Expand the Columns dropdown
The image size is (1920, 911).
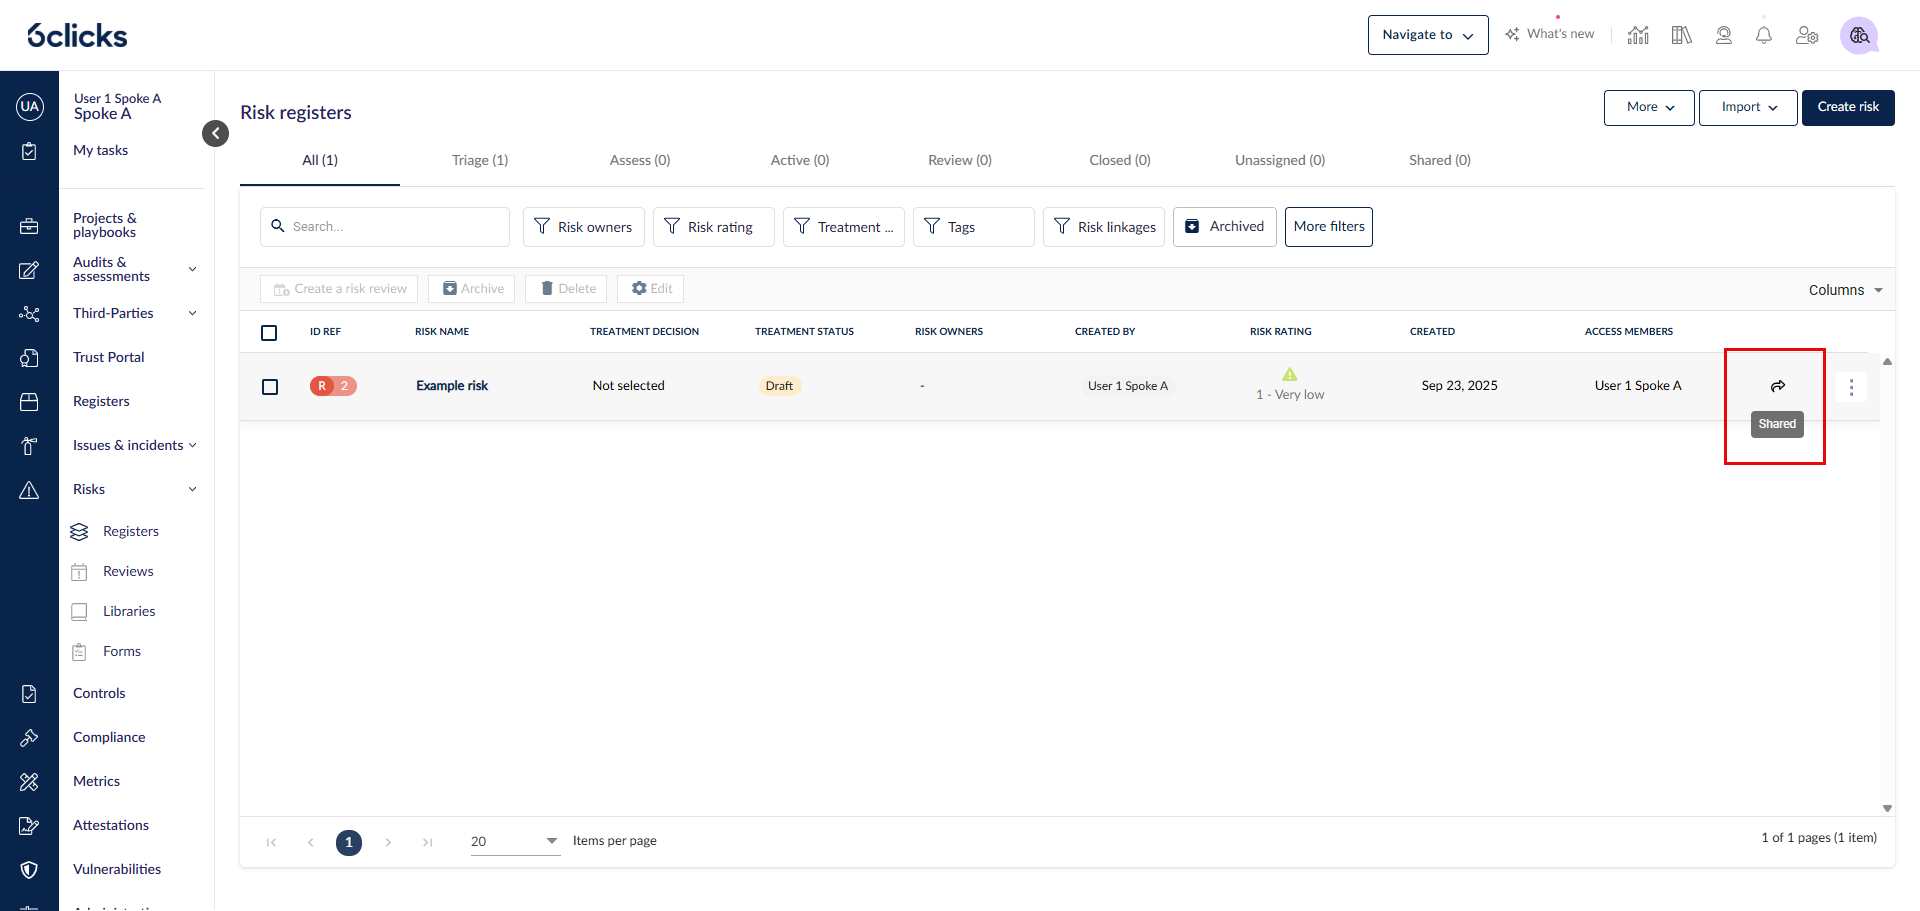coord(1845,290)
